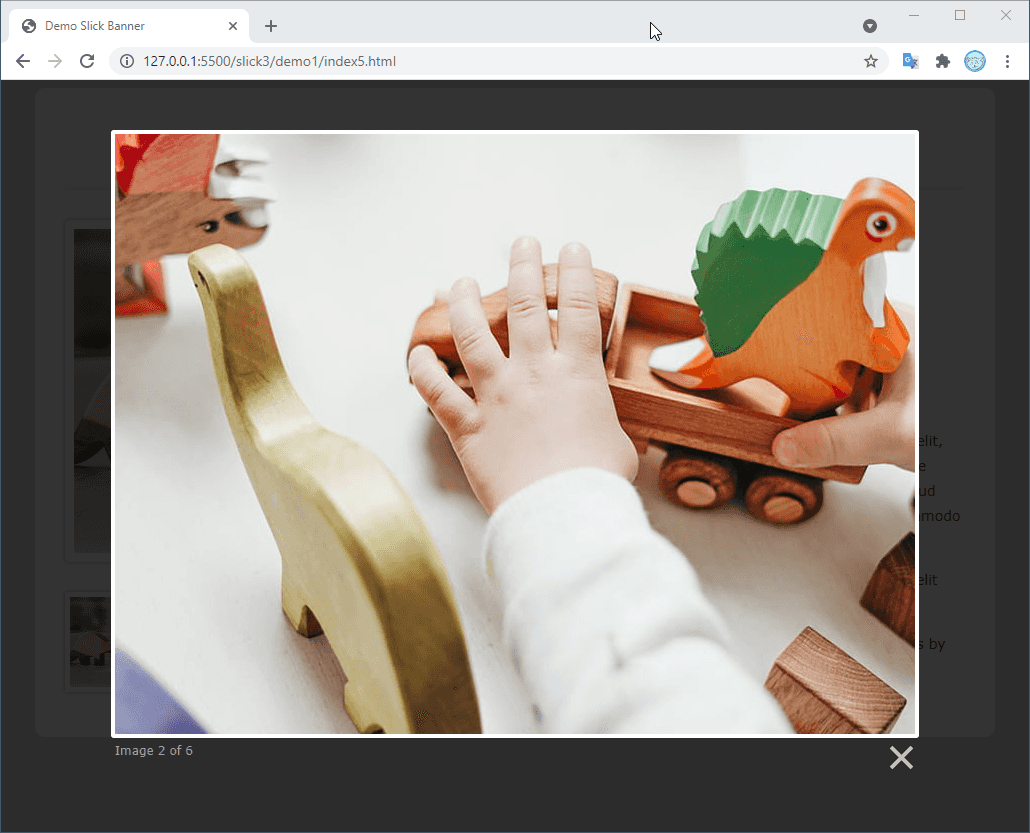Image resolution: width=1030 pixels, height=833 pixels.
Task: Close the Demo Slick Banner tab
Action: [x=233, y=25]
